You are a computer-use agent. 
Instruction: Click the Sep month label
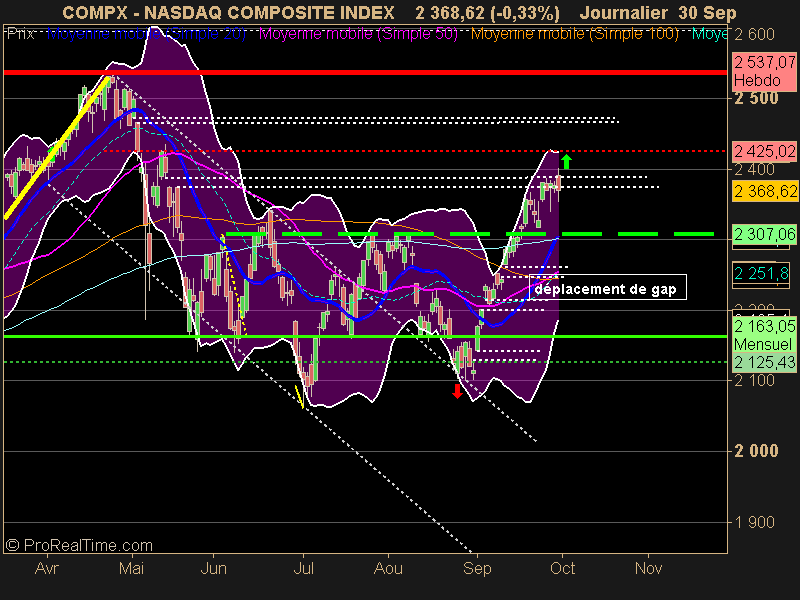click(477, 568)
